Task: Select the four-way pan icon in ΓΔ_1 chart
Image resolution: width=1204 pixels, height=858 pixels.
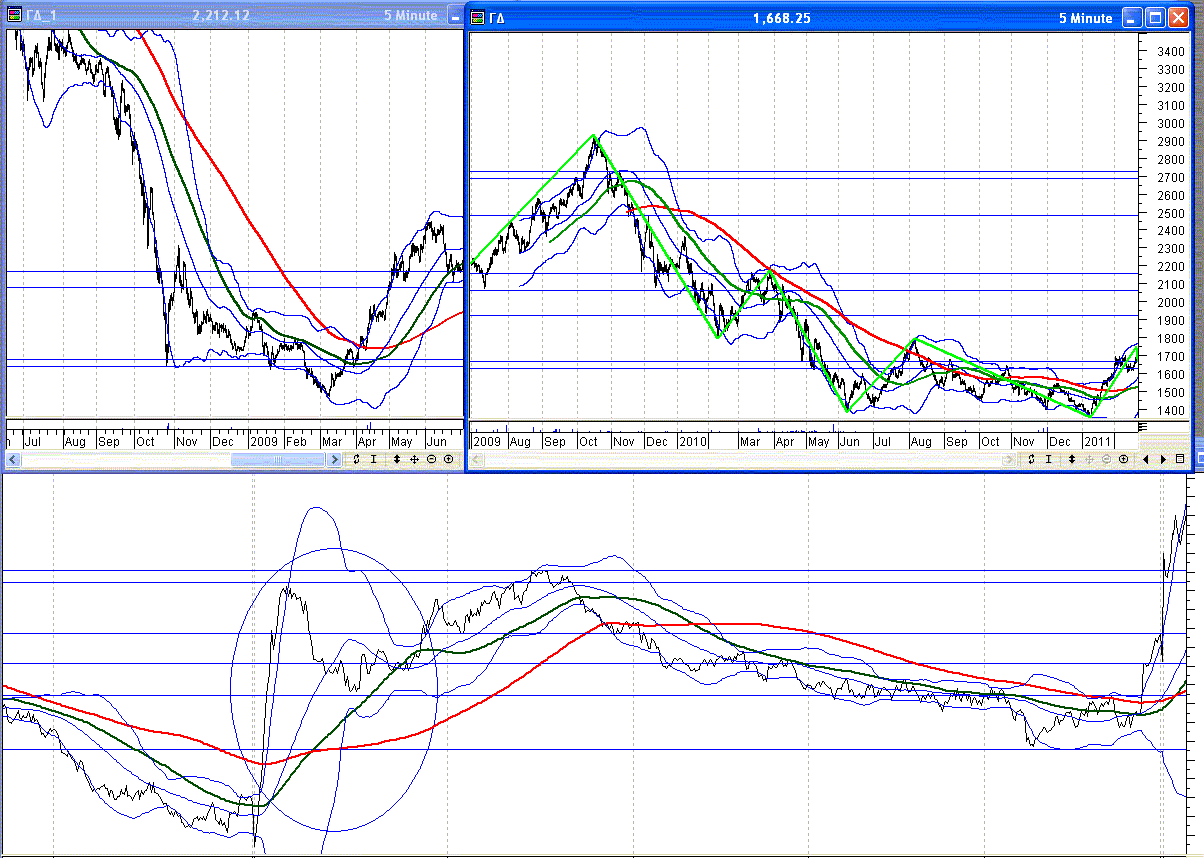Action: coord(414,459)
